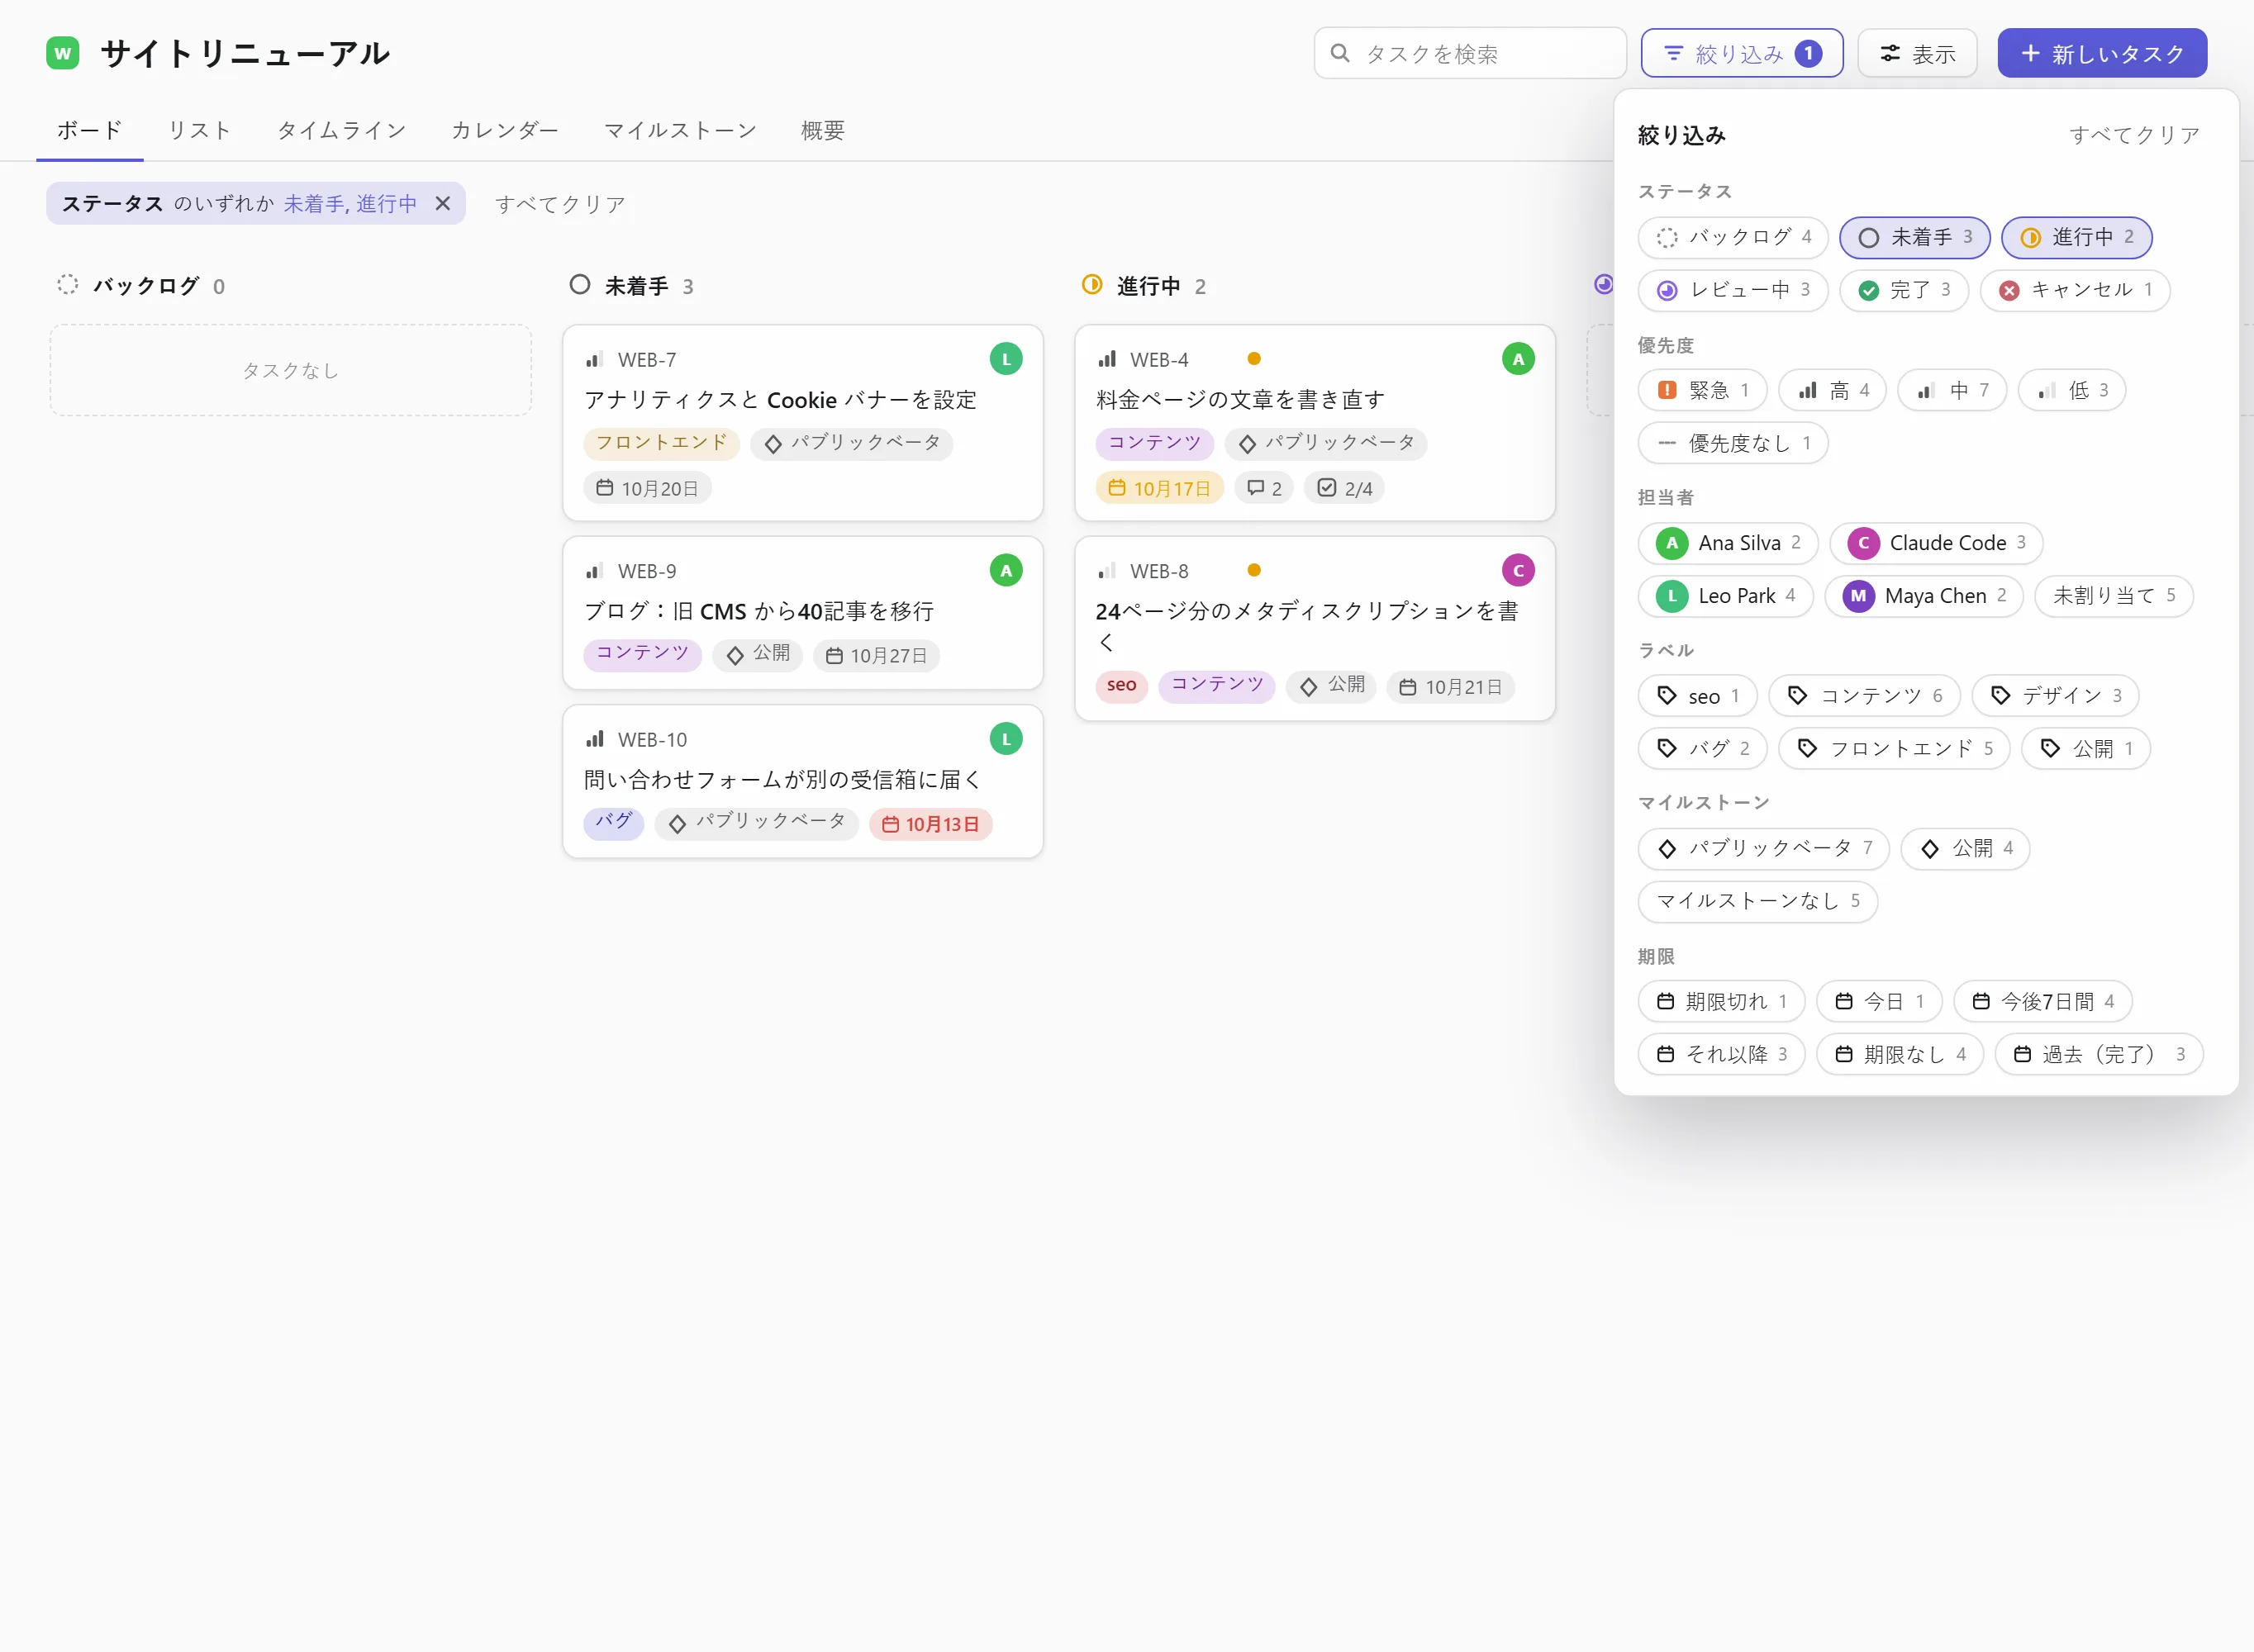Image resolution: width=2254 pixels, height=1652 pixels.
Task: Filter by label デザイン
Action: pos(2054,696)
